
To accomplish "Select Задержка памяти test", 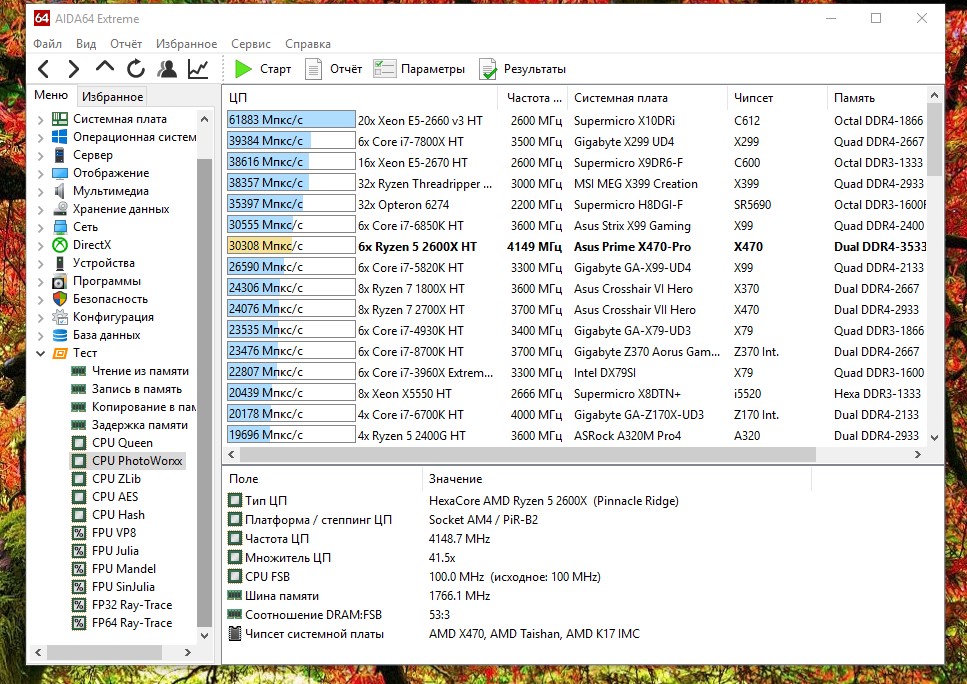I will coord(139,425).
